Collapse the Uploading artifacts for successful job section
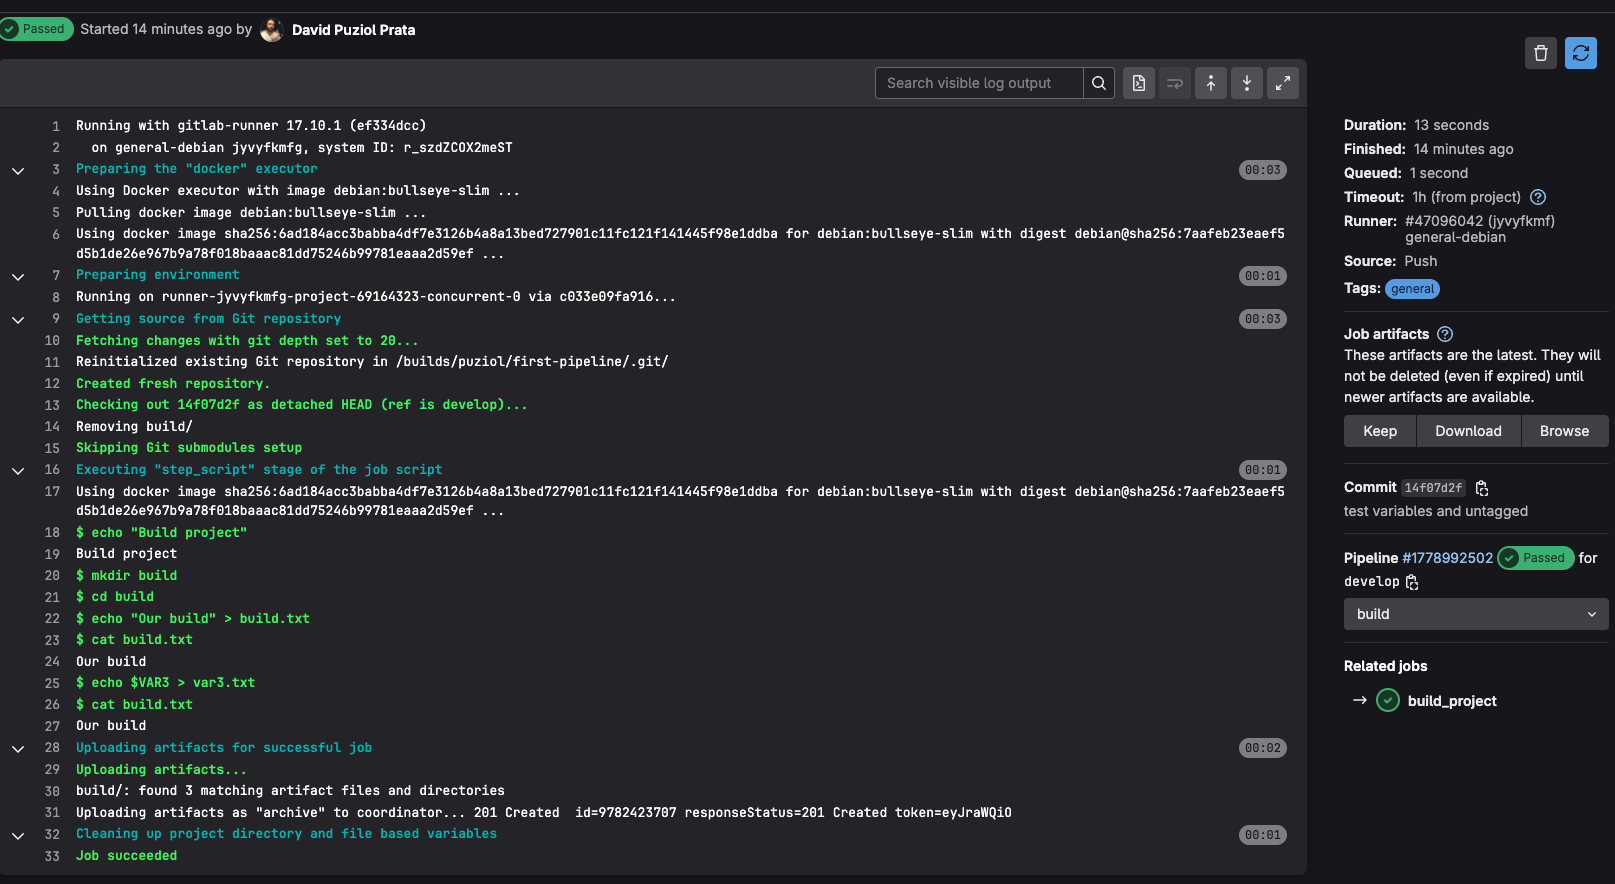The height and width of the screenshot is (884, 1615). click(x=18, y=748)
